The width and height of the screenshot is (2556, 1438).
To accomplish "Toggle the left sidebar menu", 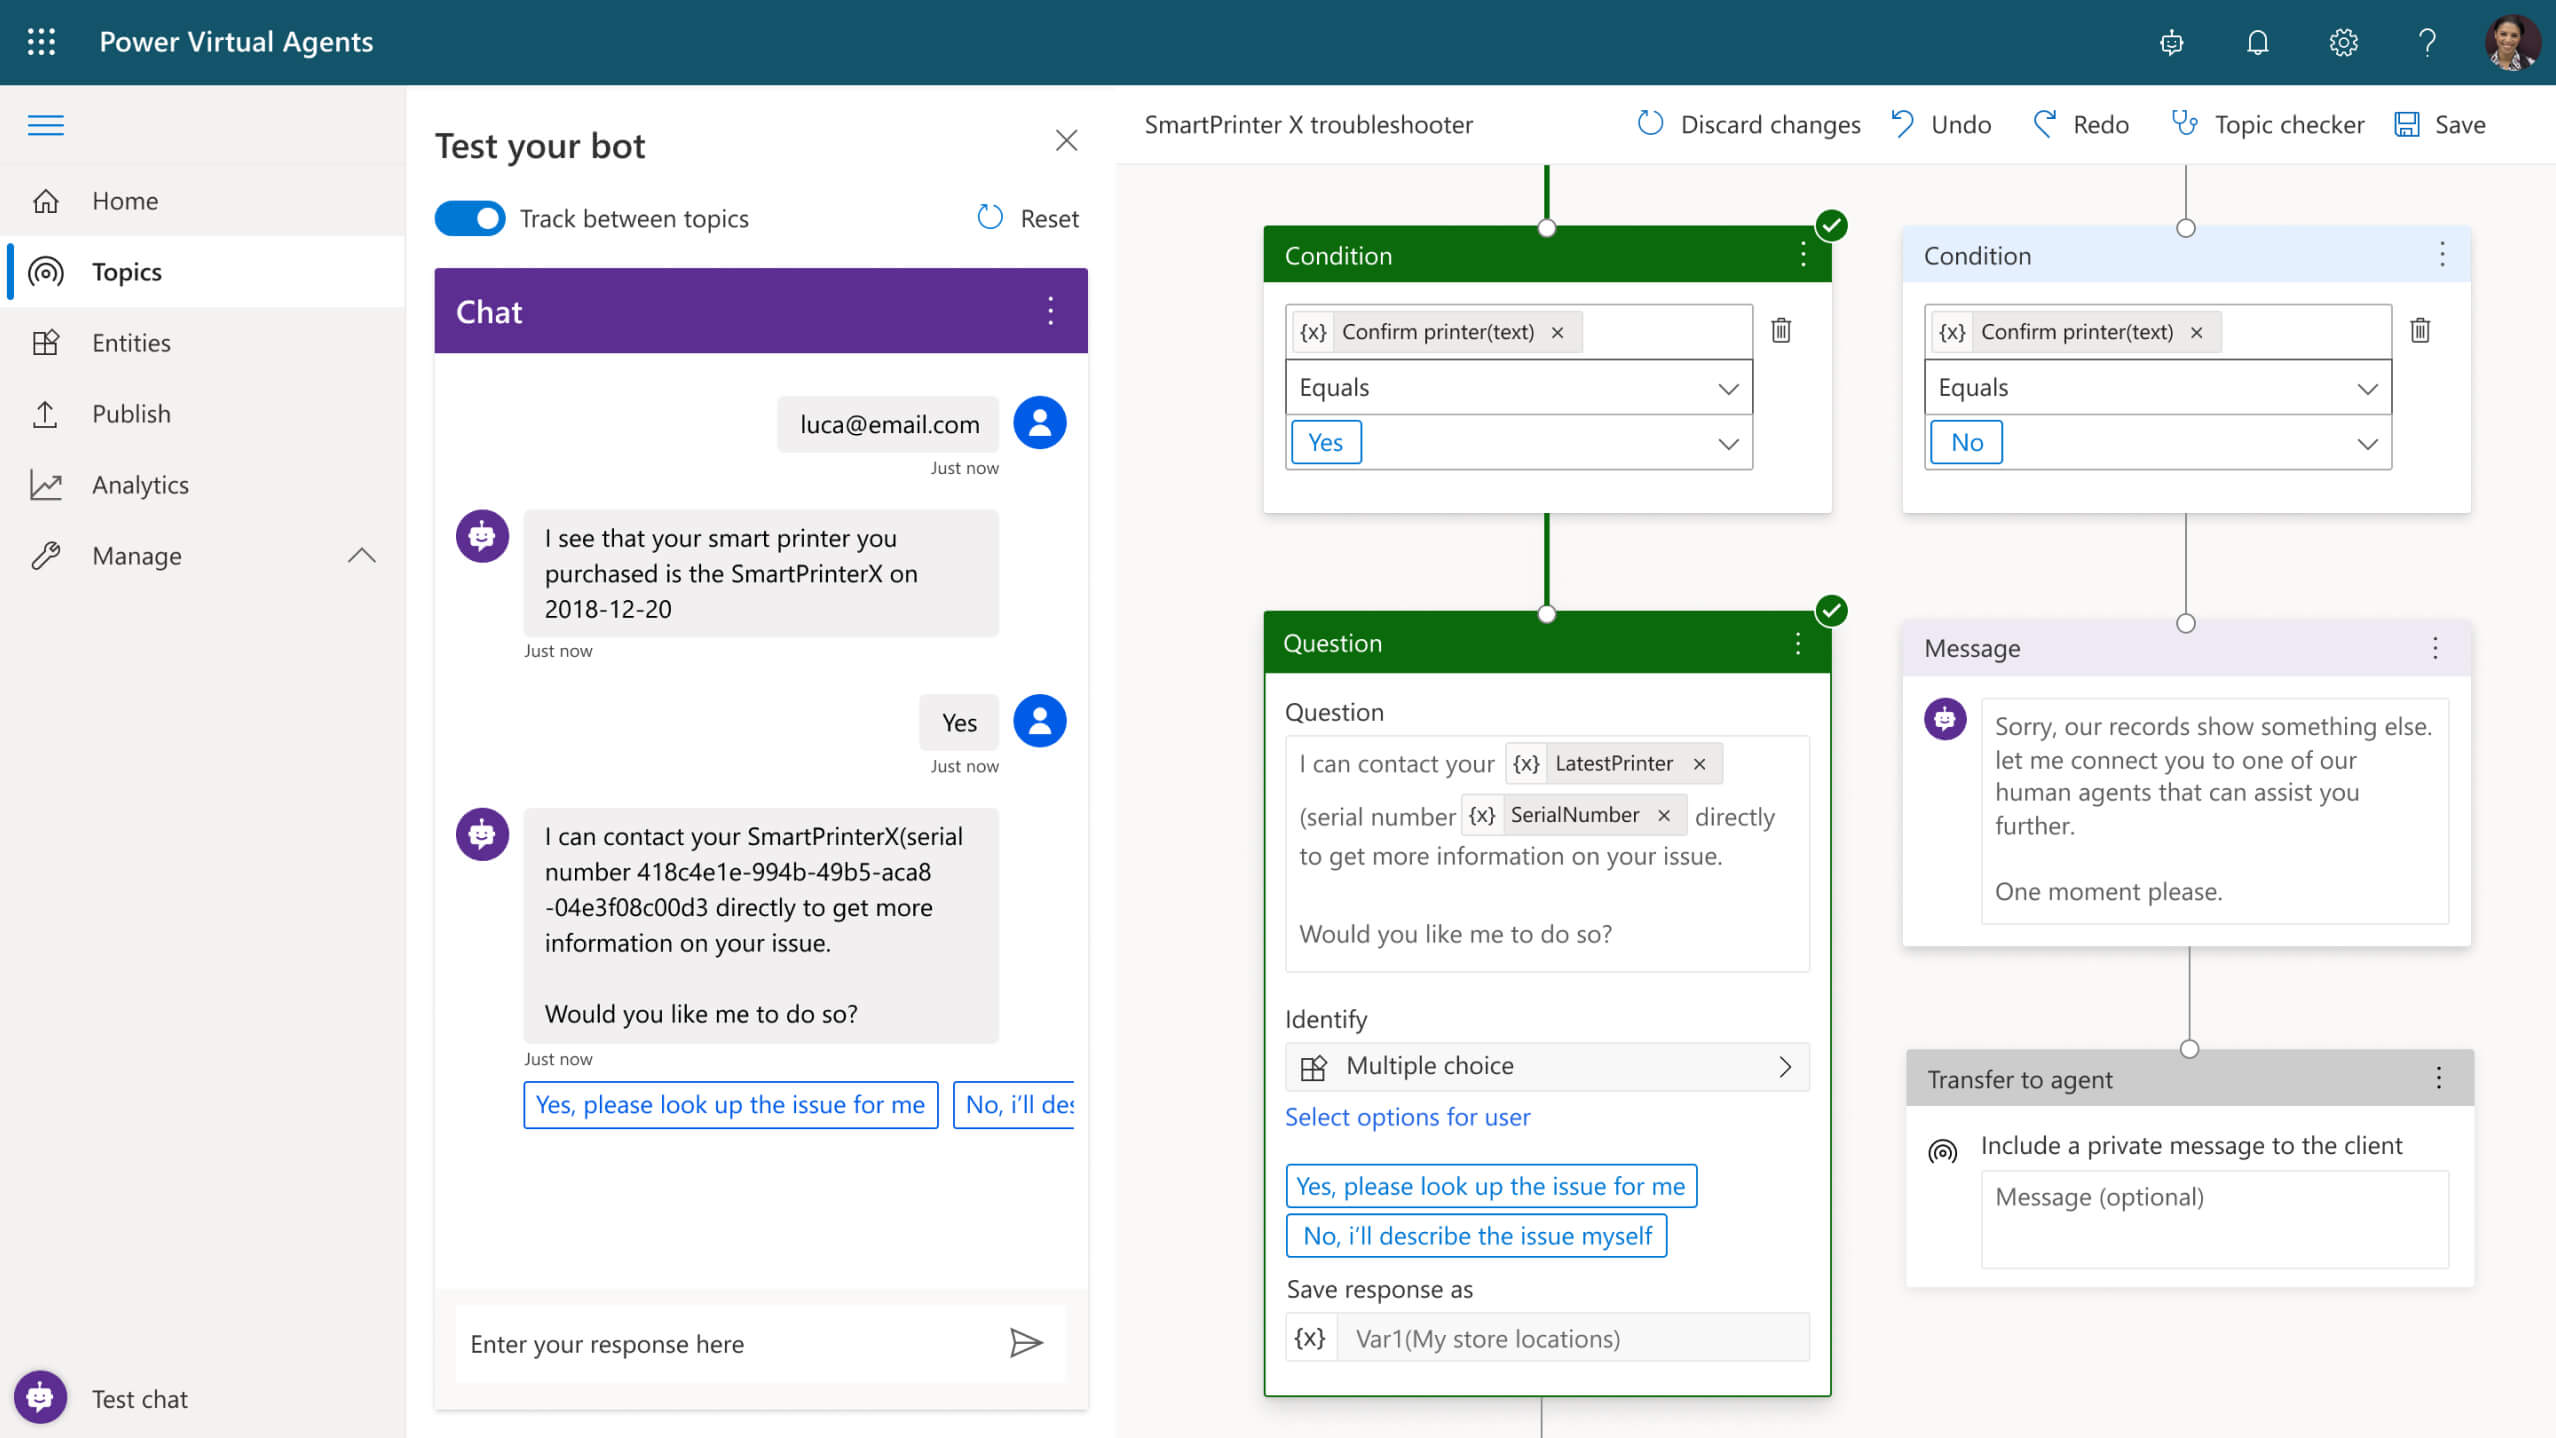I will point(47,125).
